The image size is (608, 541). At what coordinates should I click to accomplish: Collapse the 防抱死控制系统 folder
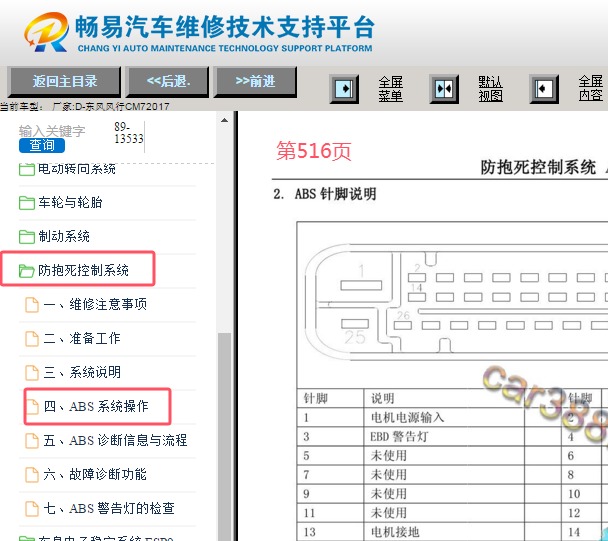coord(83,270)
